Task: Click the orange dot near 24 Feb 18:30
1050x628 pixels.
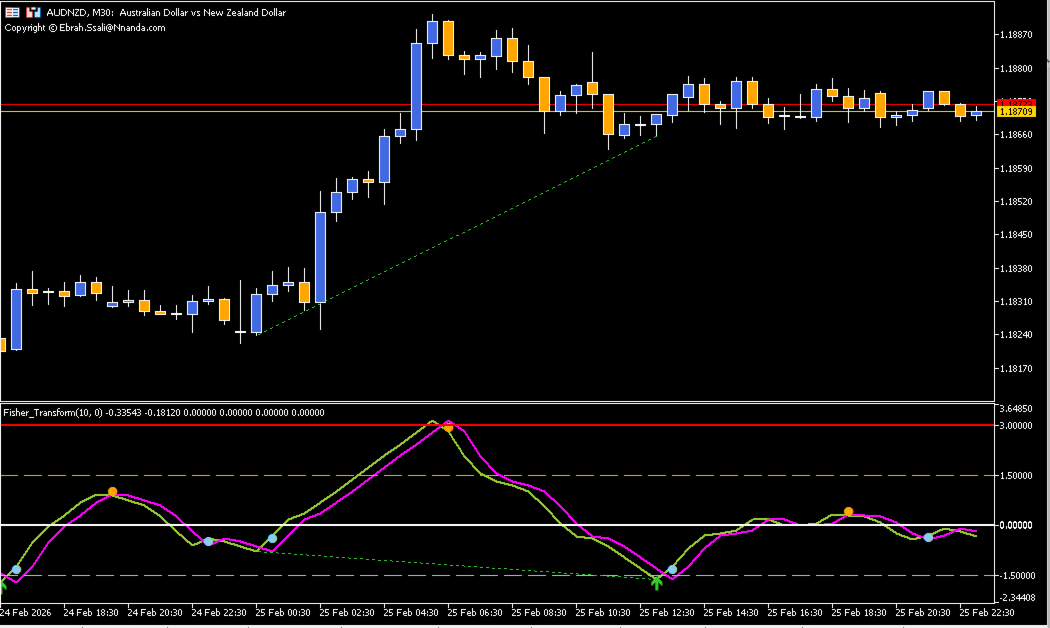Action: 112,492
